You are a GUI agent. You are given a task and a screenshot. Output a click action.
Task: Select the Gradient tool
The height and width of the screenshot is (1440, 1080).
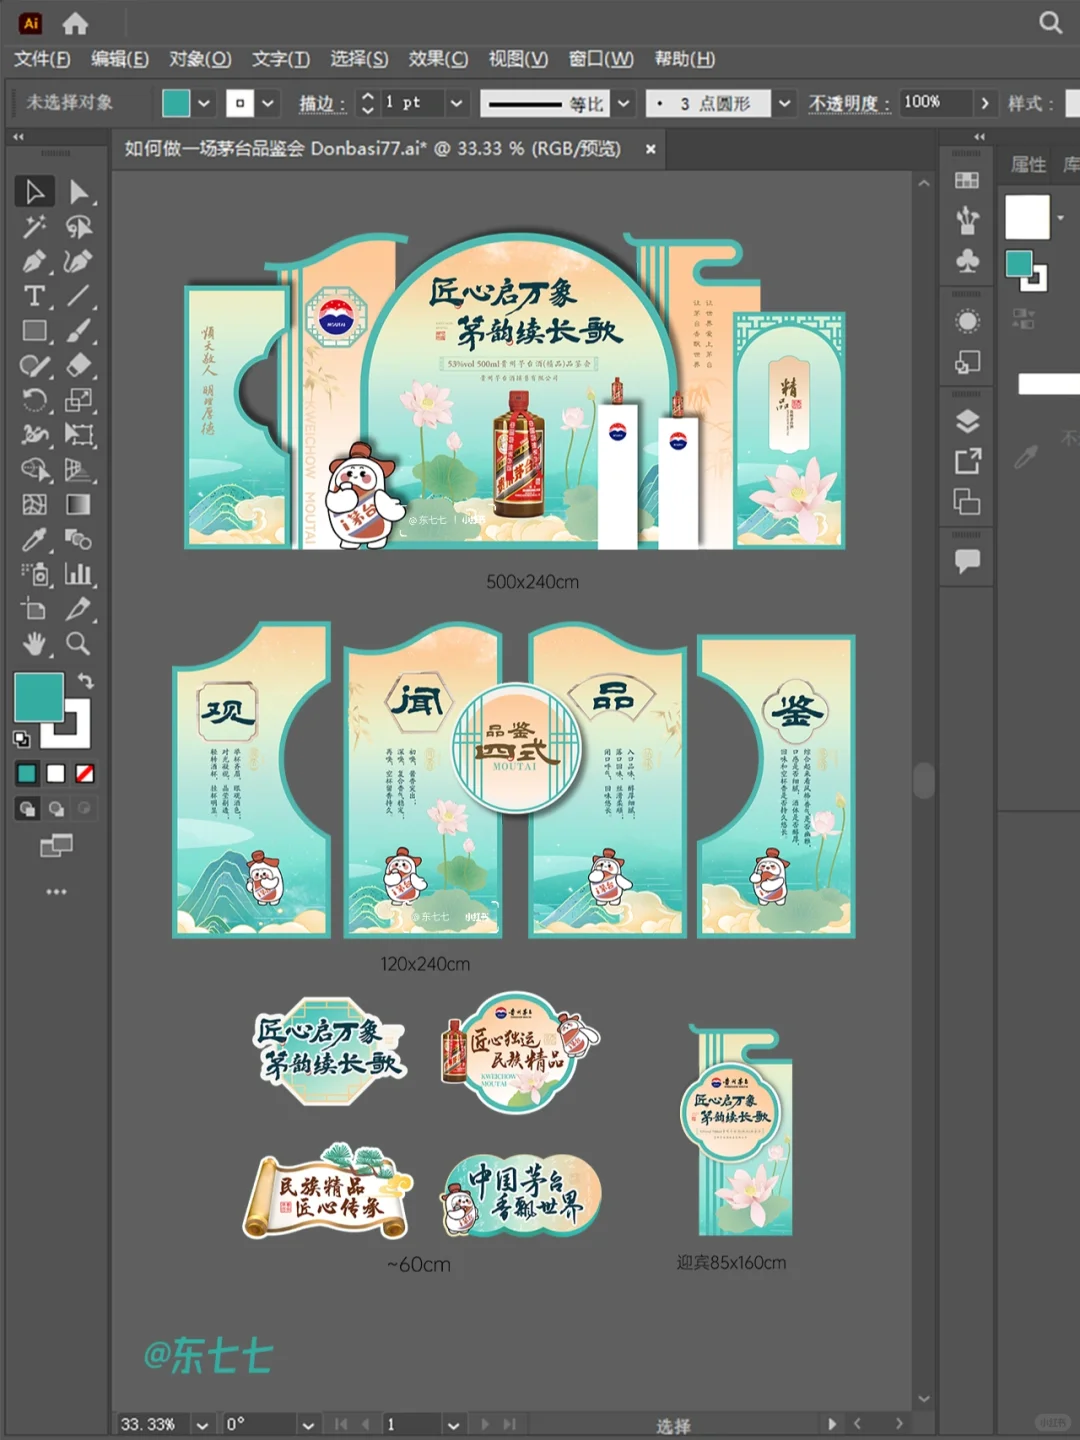click(78, 505)
